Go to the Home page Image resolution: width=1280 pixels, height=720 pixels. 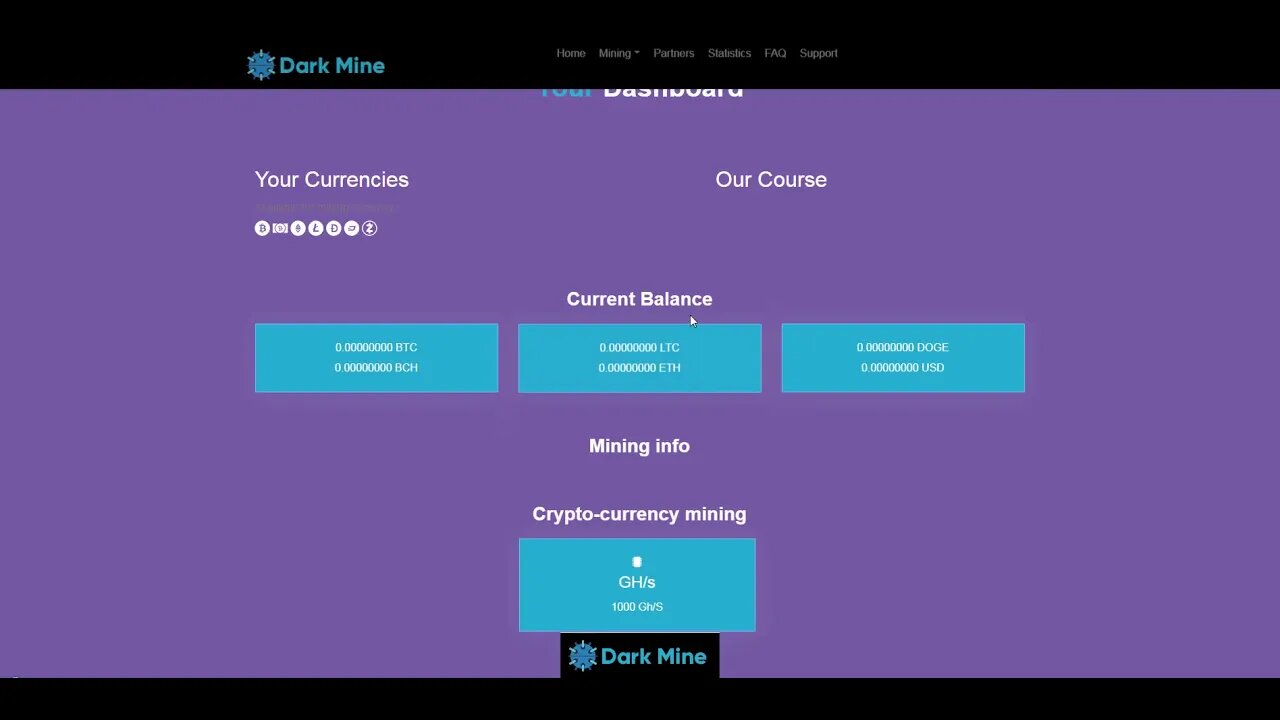point(571,53)
